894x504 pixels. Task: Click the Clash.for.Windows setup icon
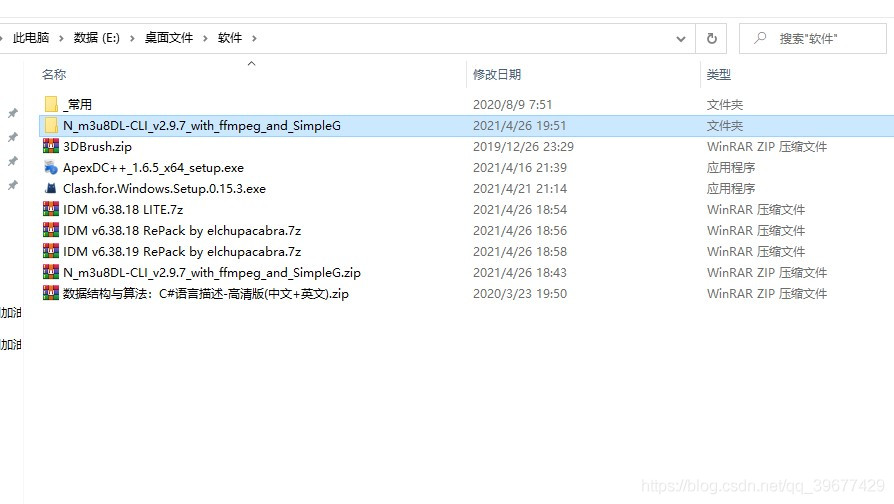[x=51, y=188]
